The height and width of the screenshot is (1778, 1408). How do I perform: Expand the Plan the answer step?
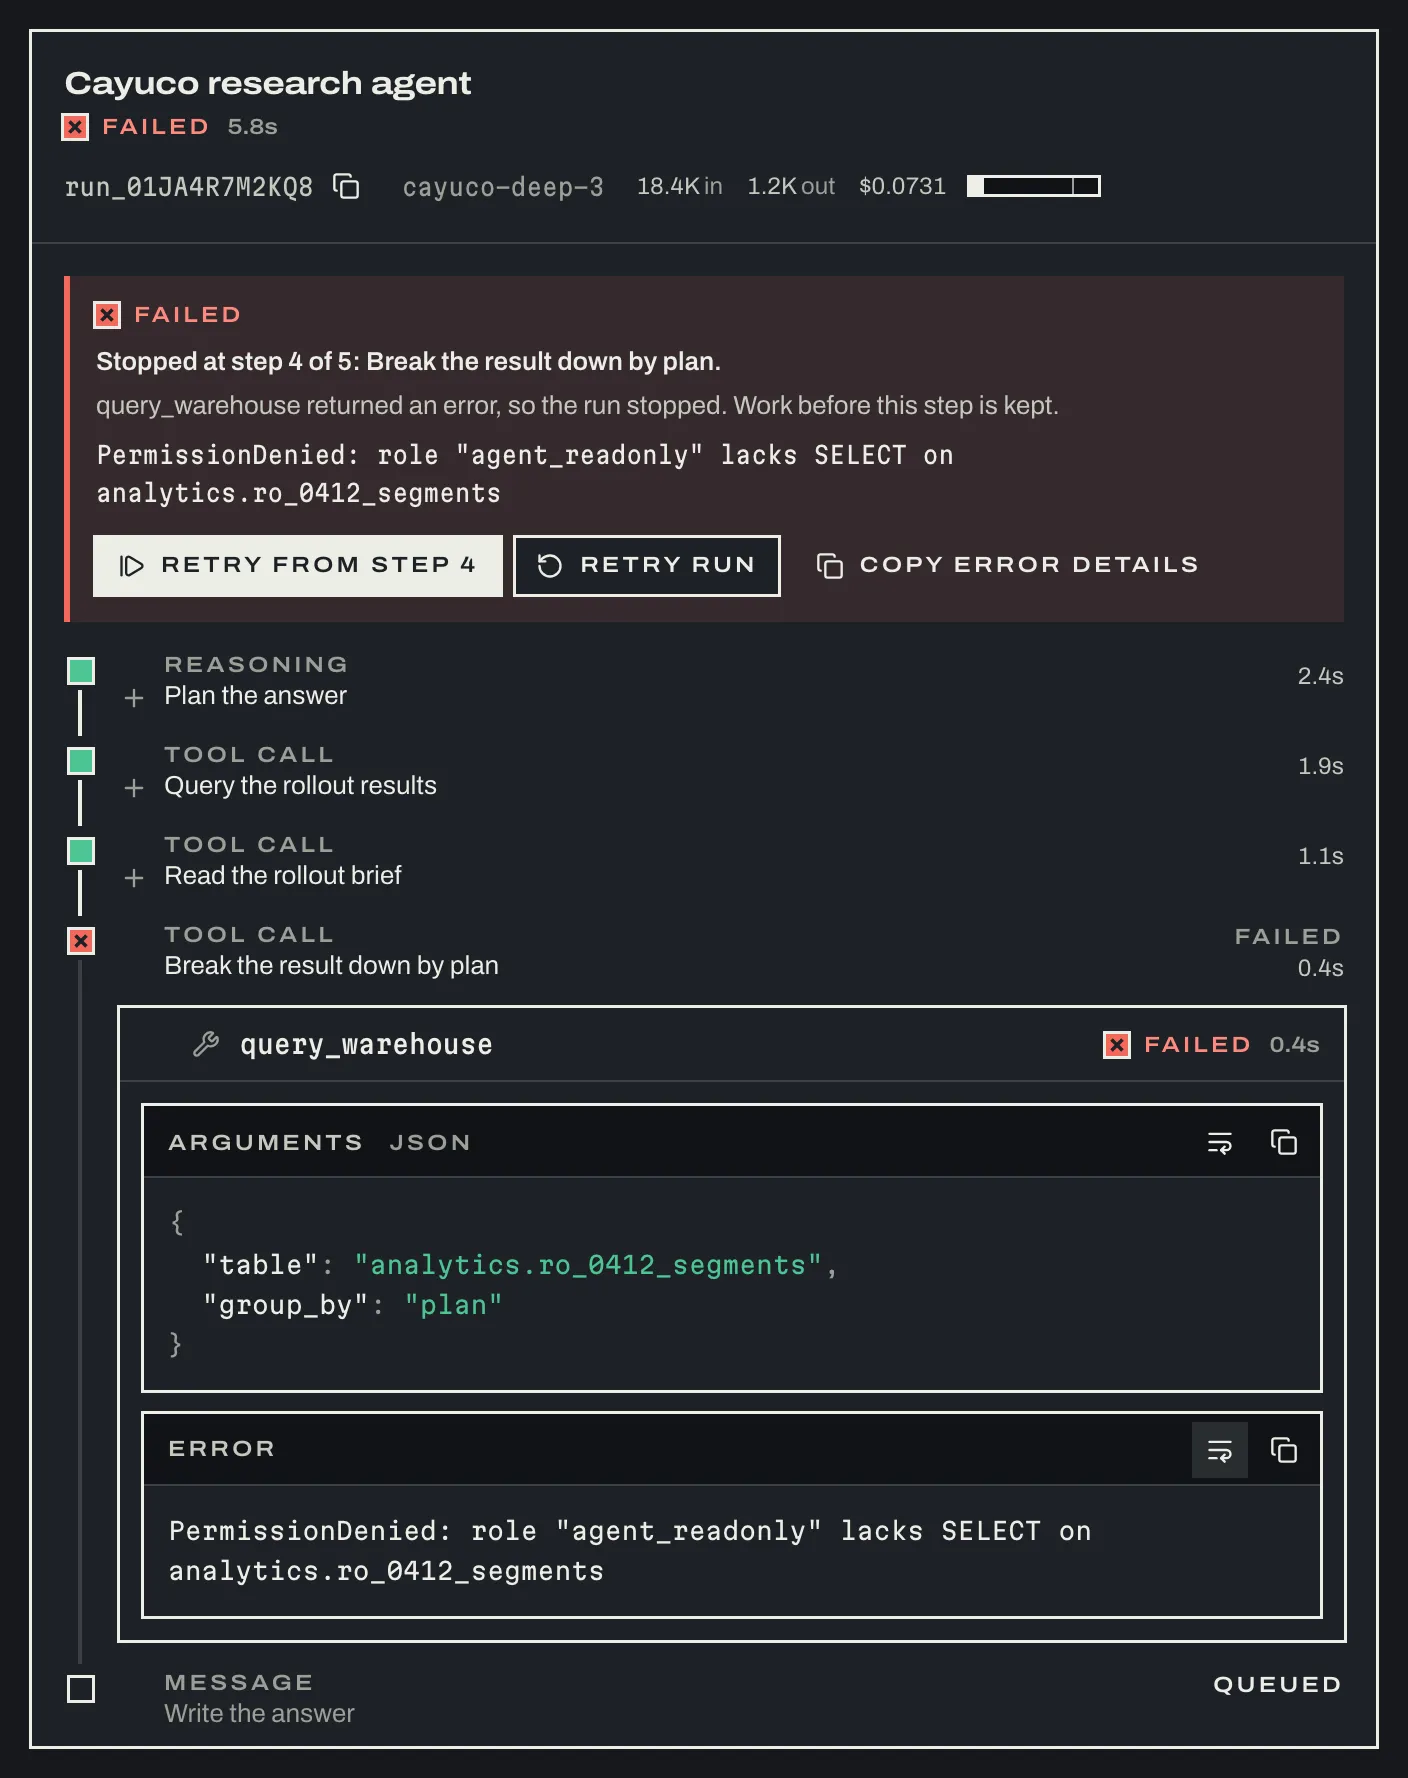134,697
